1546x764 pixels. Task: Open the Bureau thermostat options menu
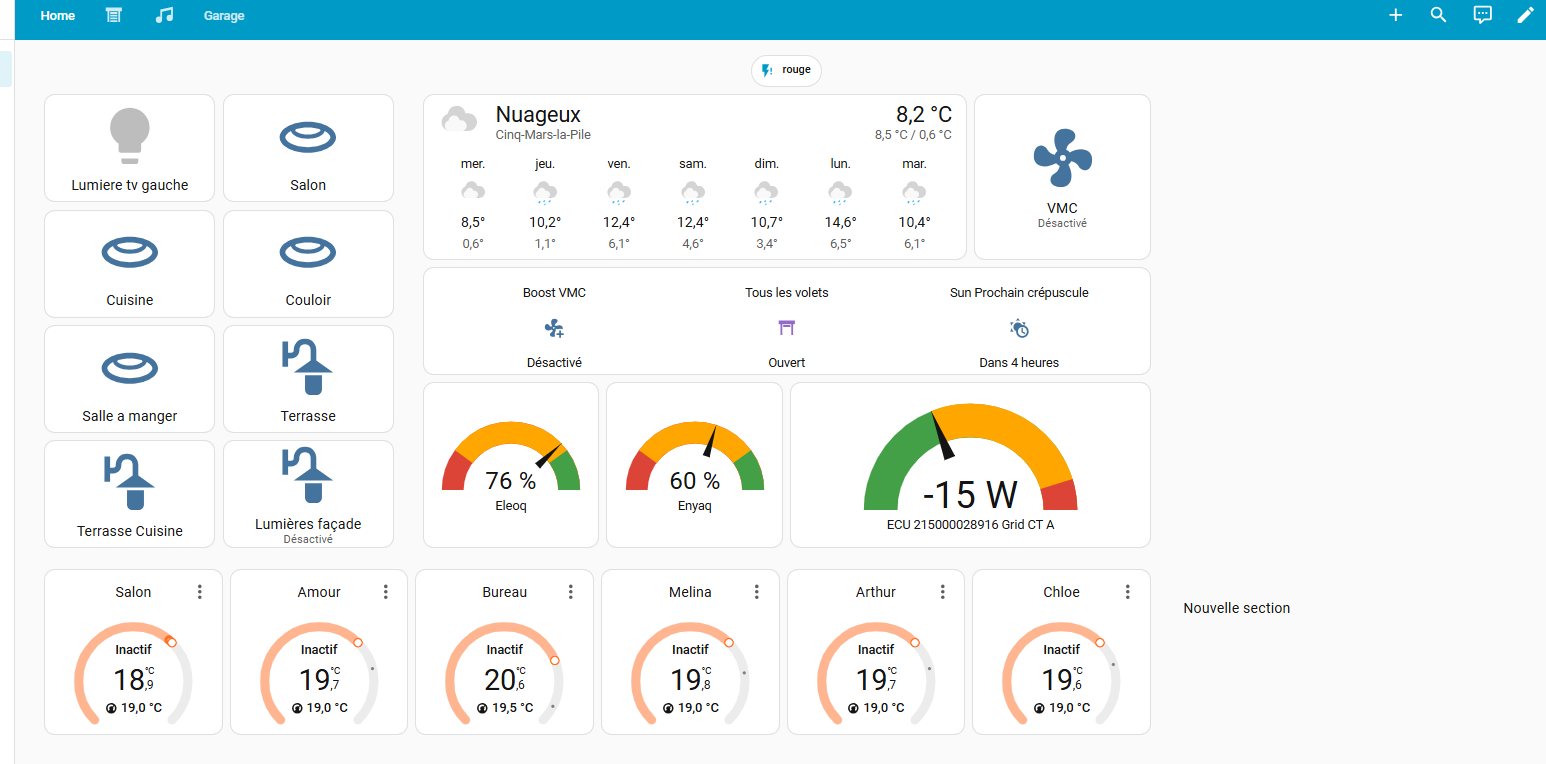point(571,592)
